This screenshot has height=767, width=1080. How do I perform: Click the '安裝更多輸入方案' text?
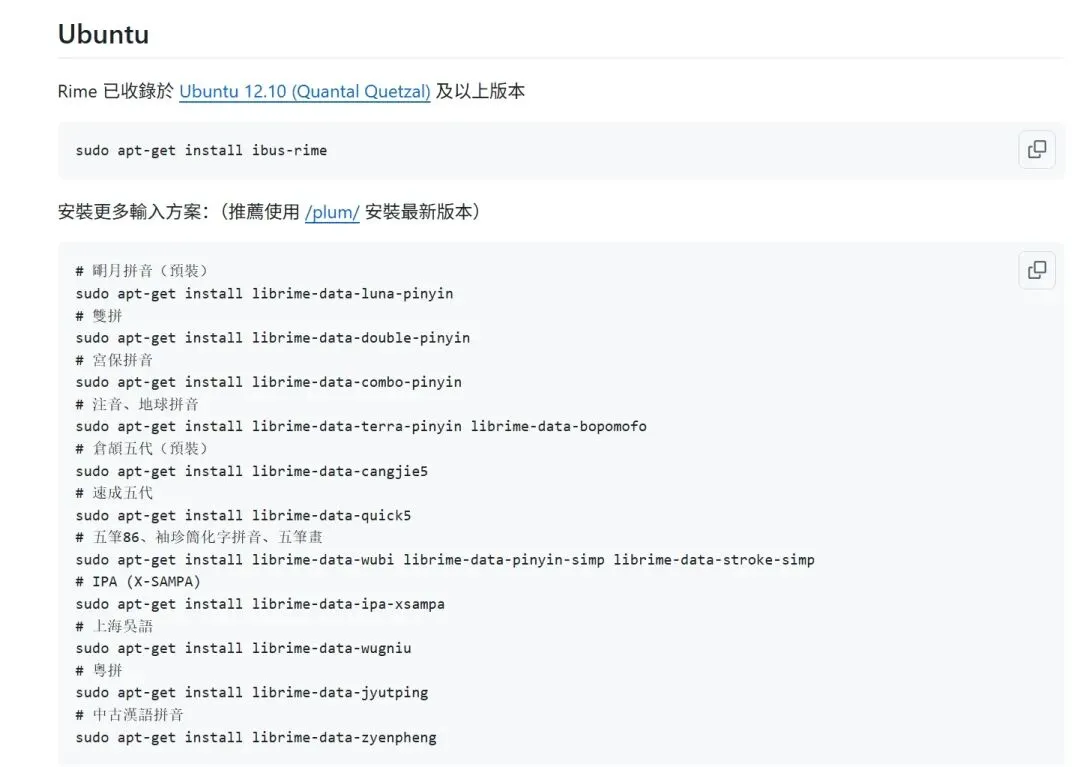tap(129, 212)
